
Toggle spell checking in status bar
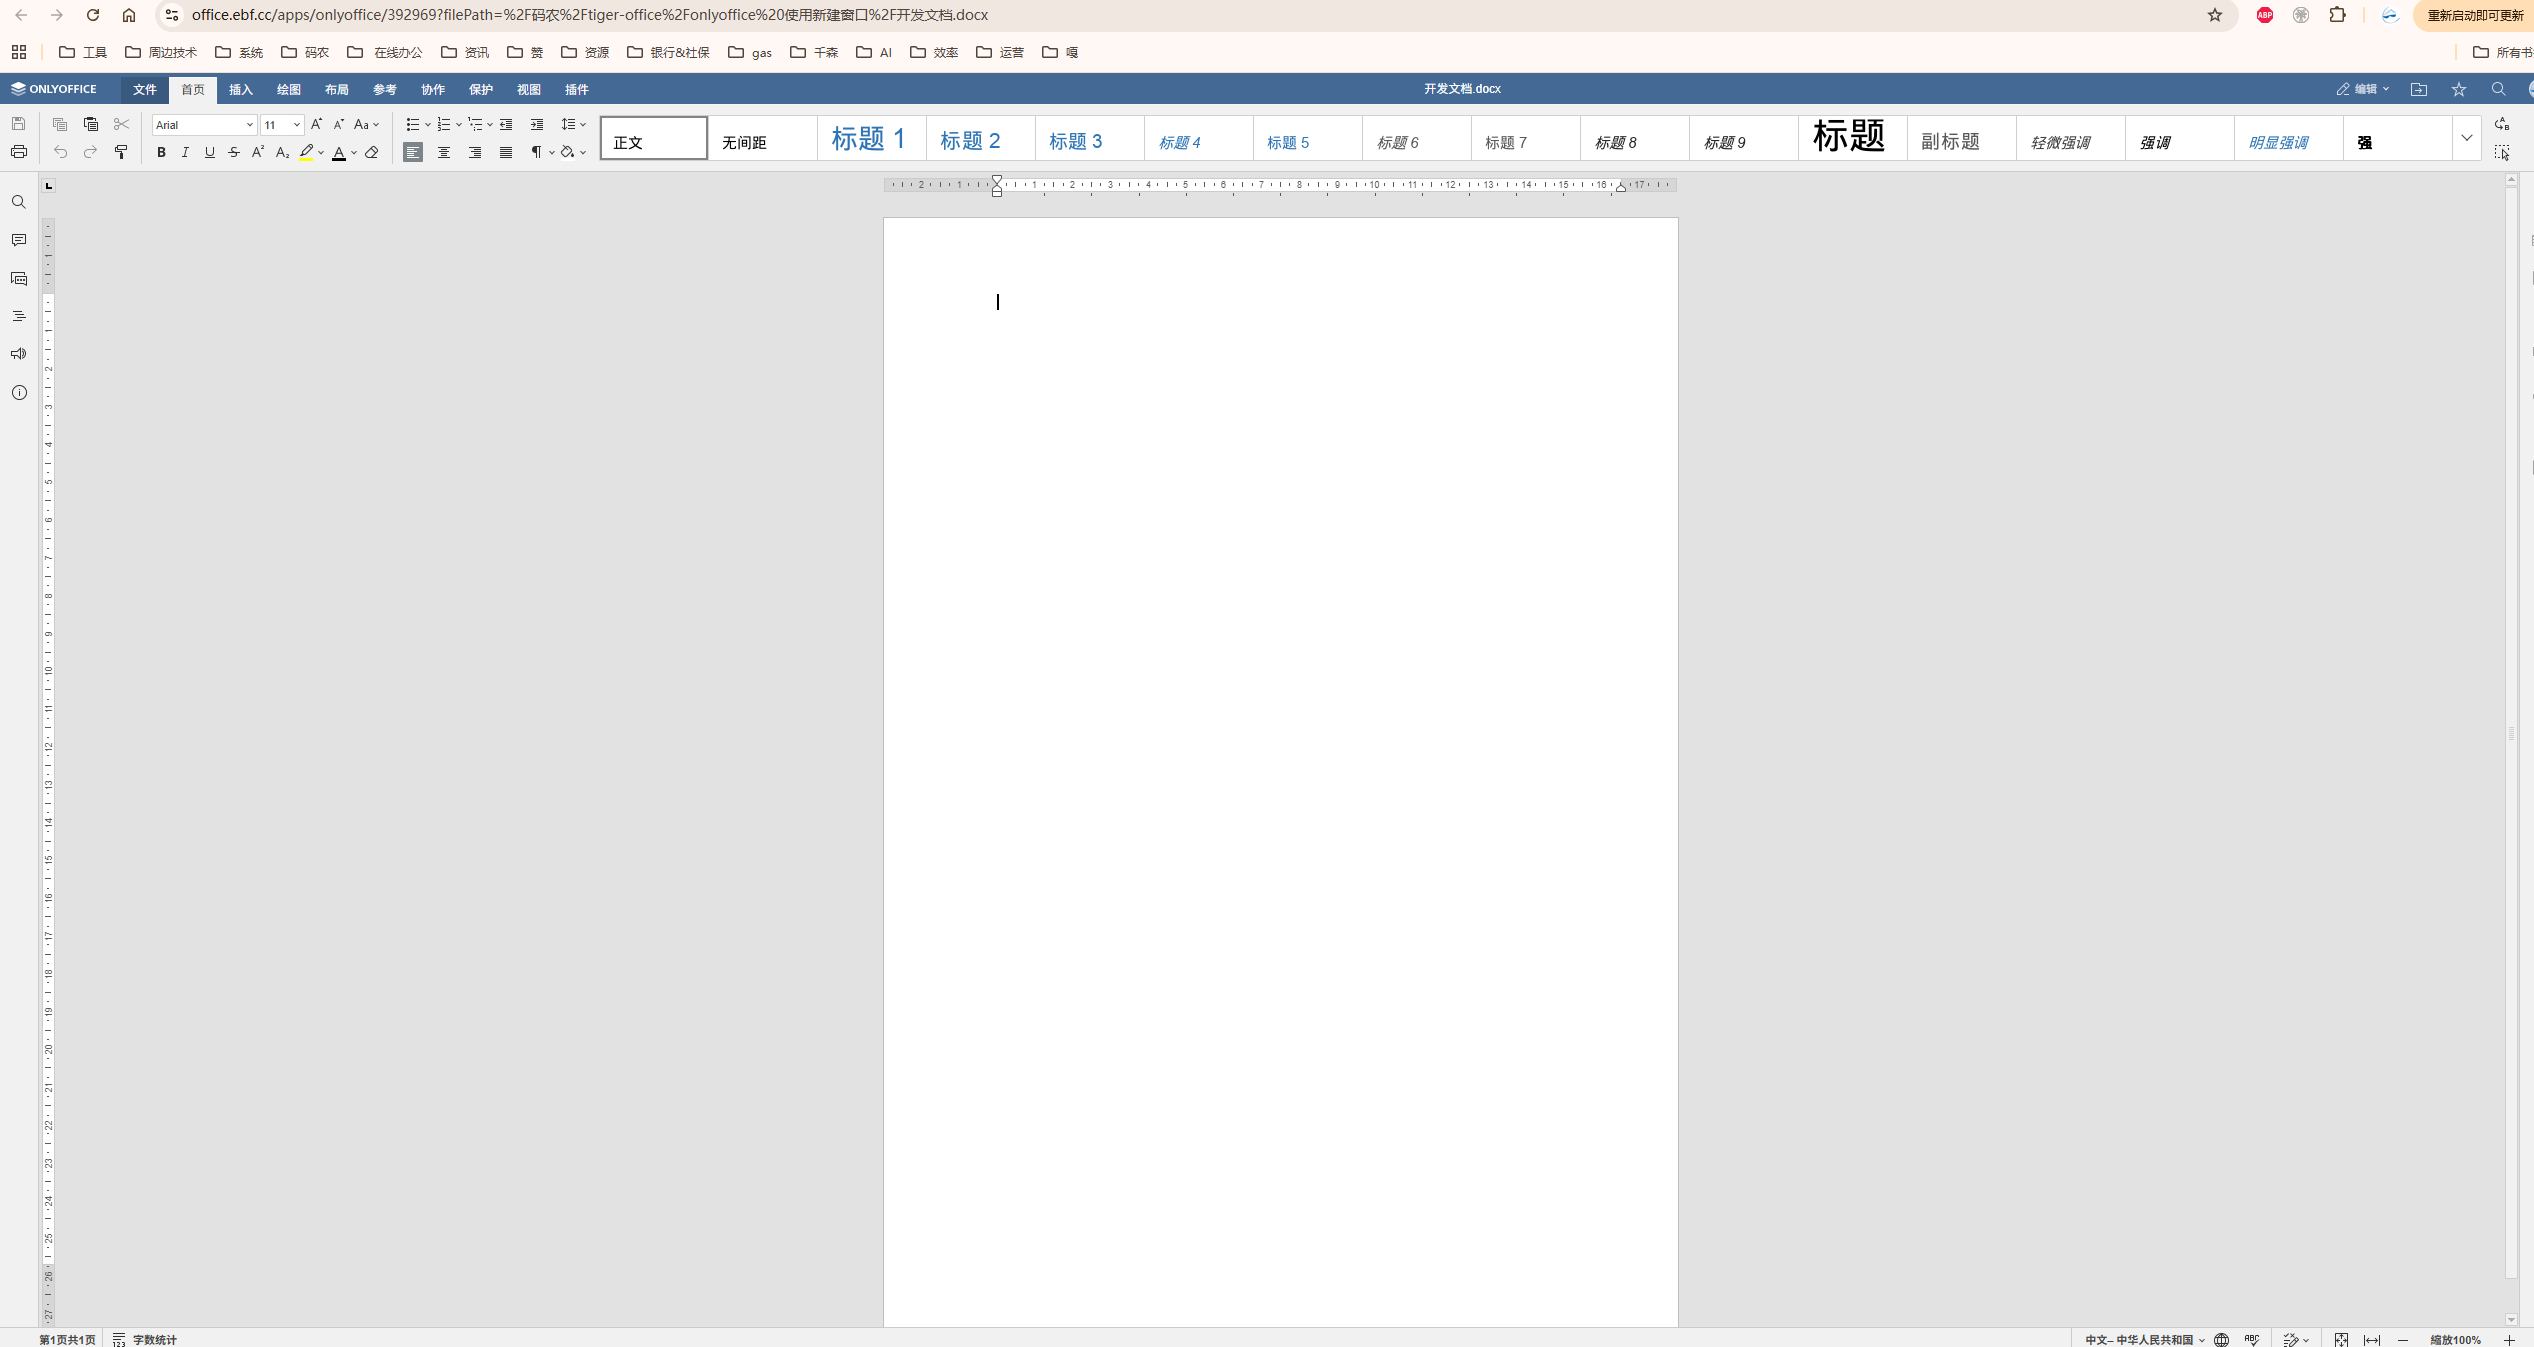point(2252,1339)
